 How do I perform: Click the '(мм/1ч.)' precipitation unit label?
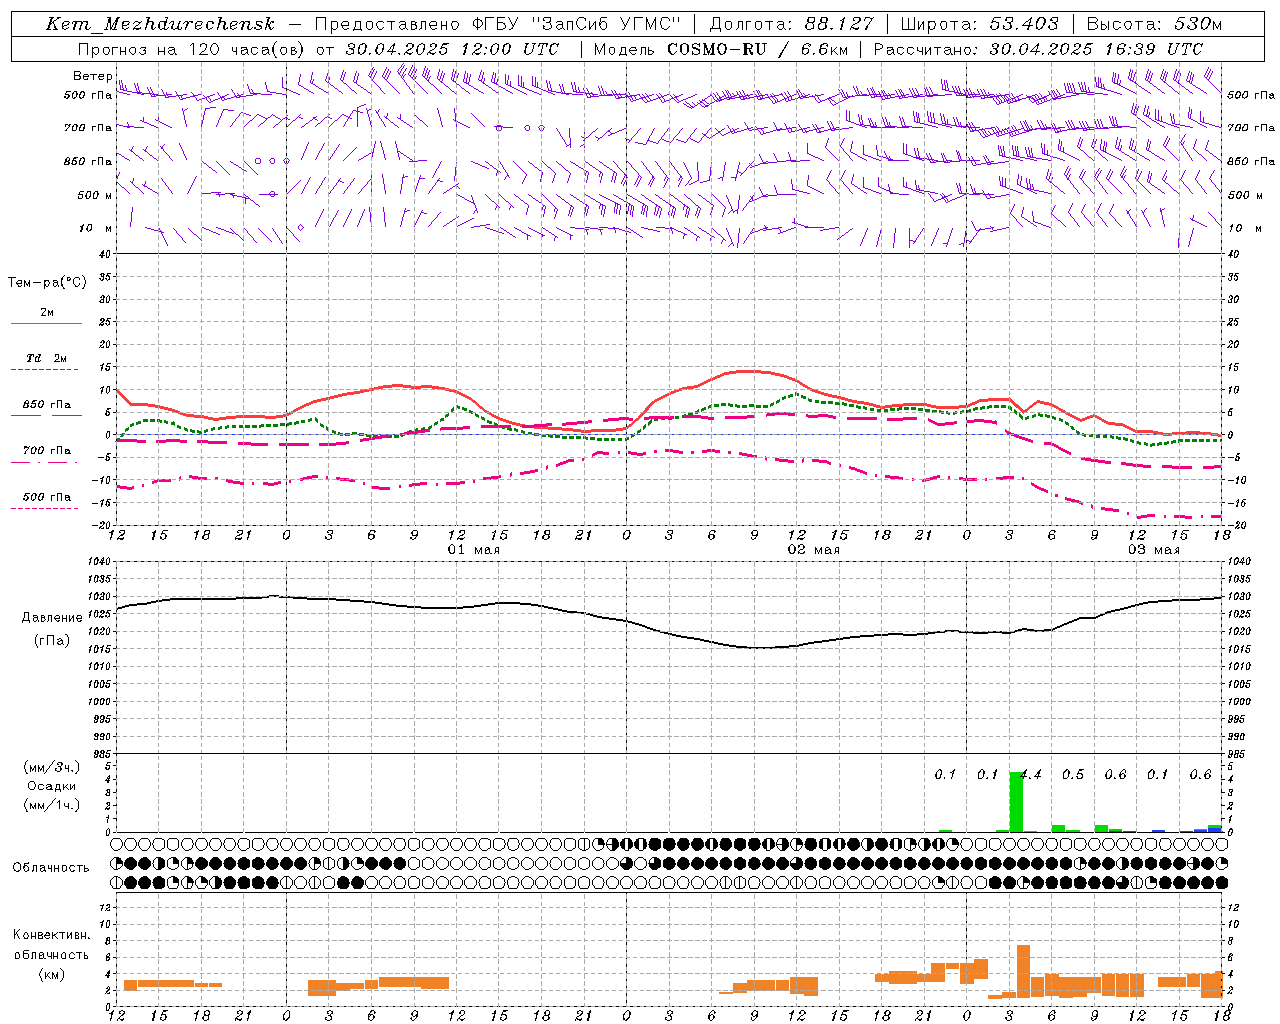(51, 805)
